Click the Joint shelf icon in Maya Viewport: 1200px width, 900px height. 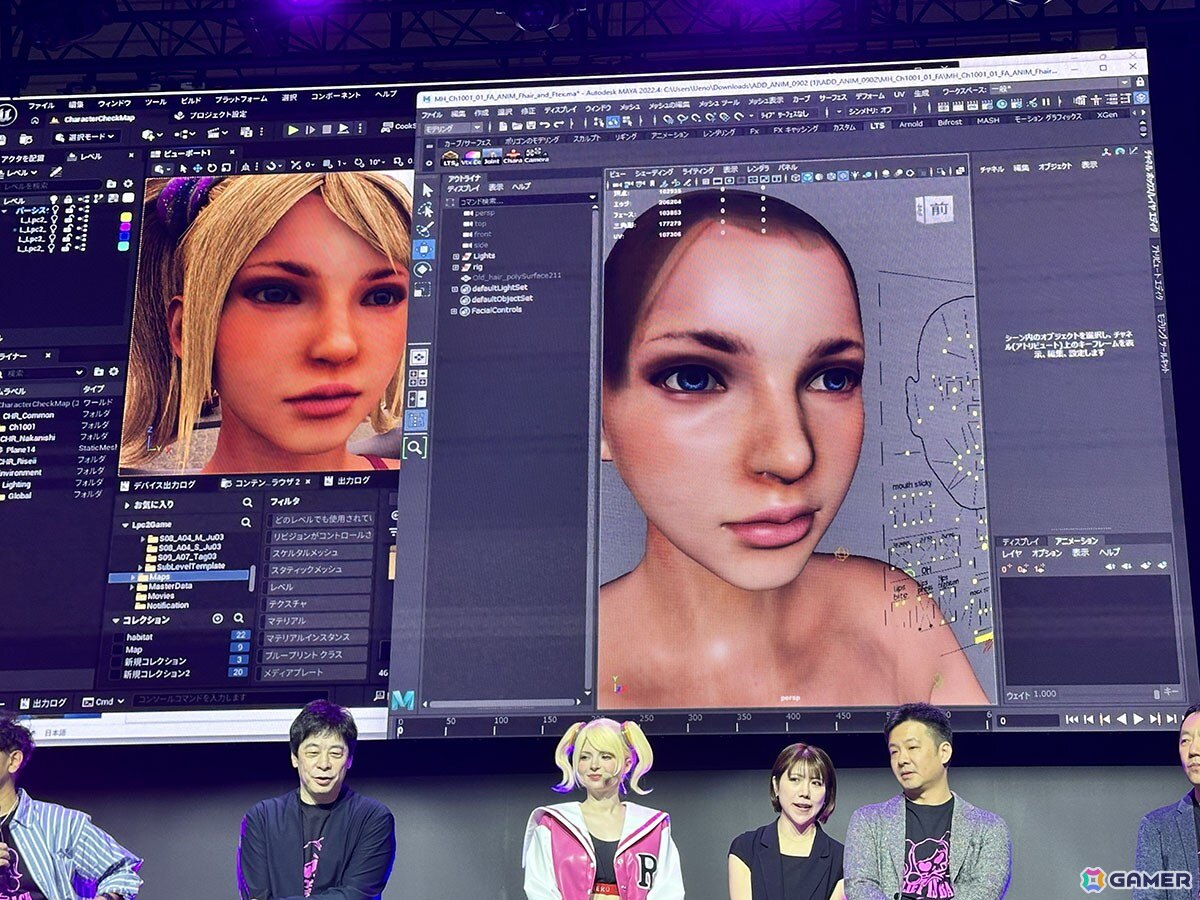(x=492, y=156)
